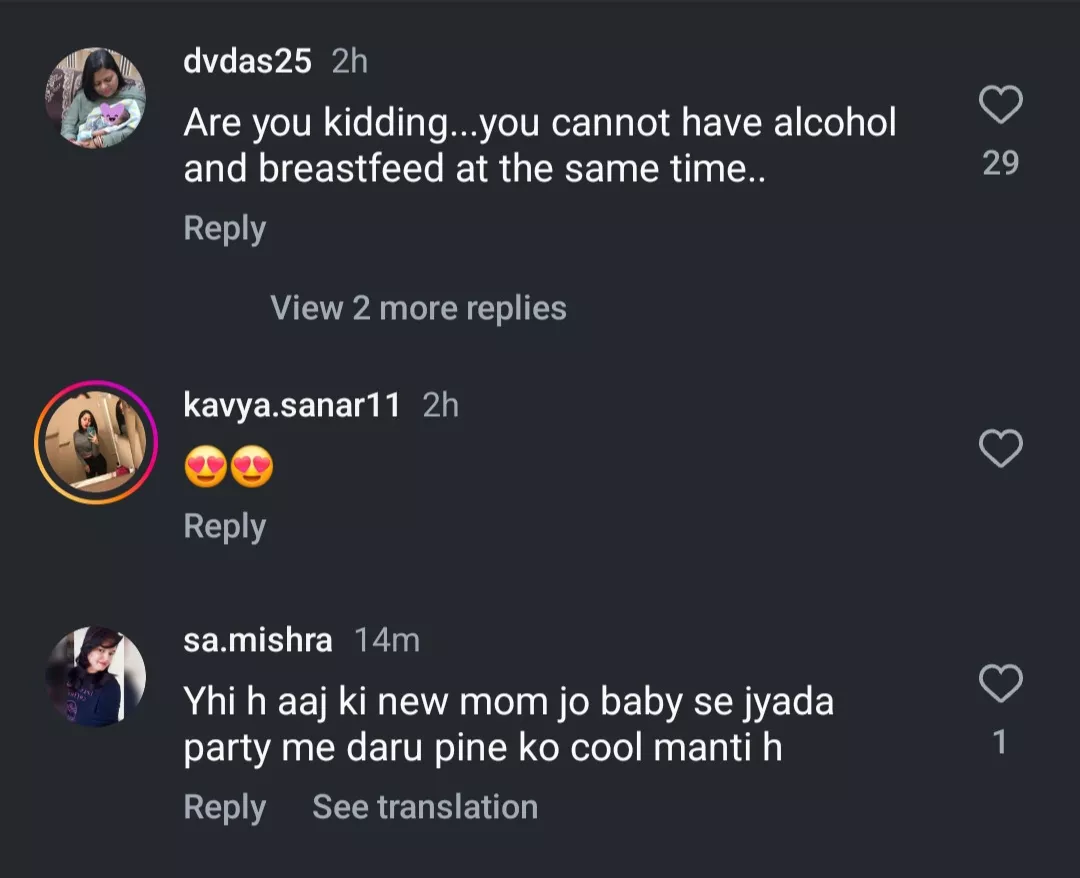1080x878 pixels.
Task: Reply to sa.mishra's comment
Action: pyautogui.click(x=225, y=807)
